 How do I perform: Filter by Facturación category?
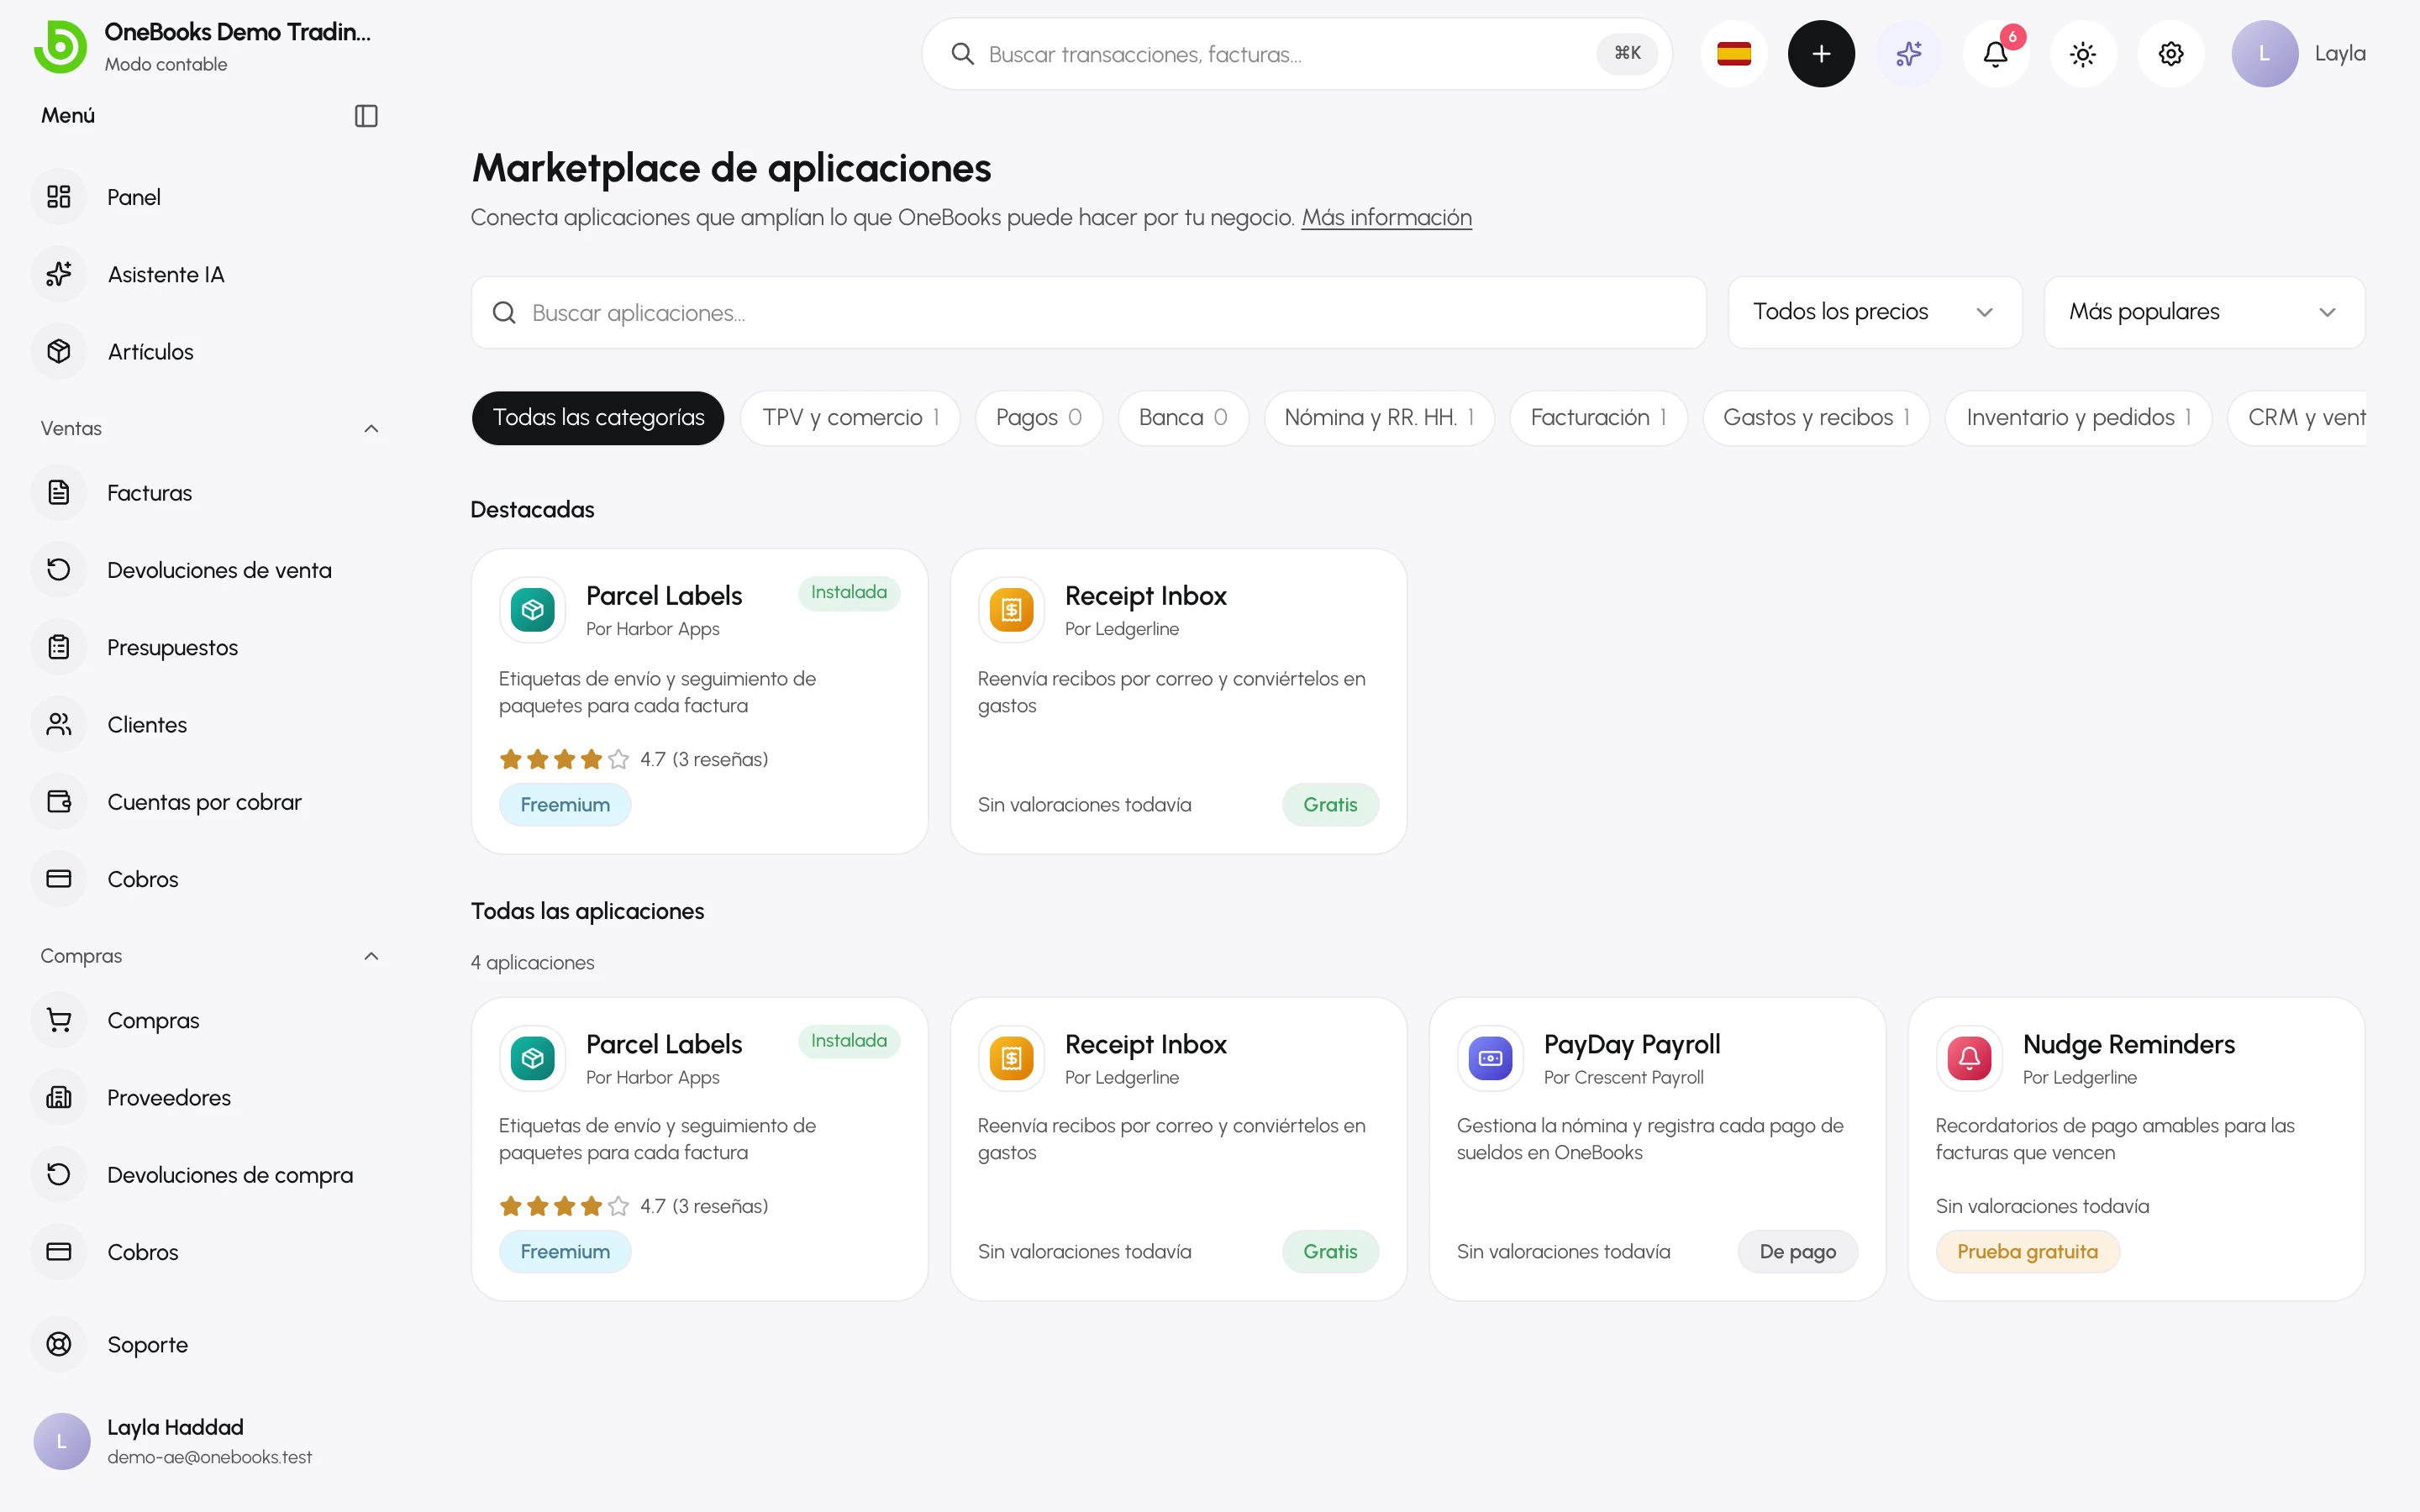click(1598, 417)
